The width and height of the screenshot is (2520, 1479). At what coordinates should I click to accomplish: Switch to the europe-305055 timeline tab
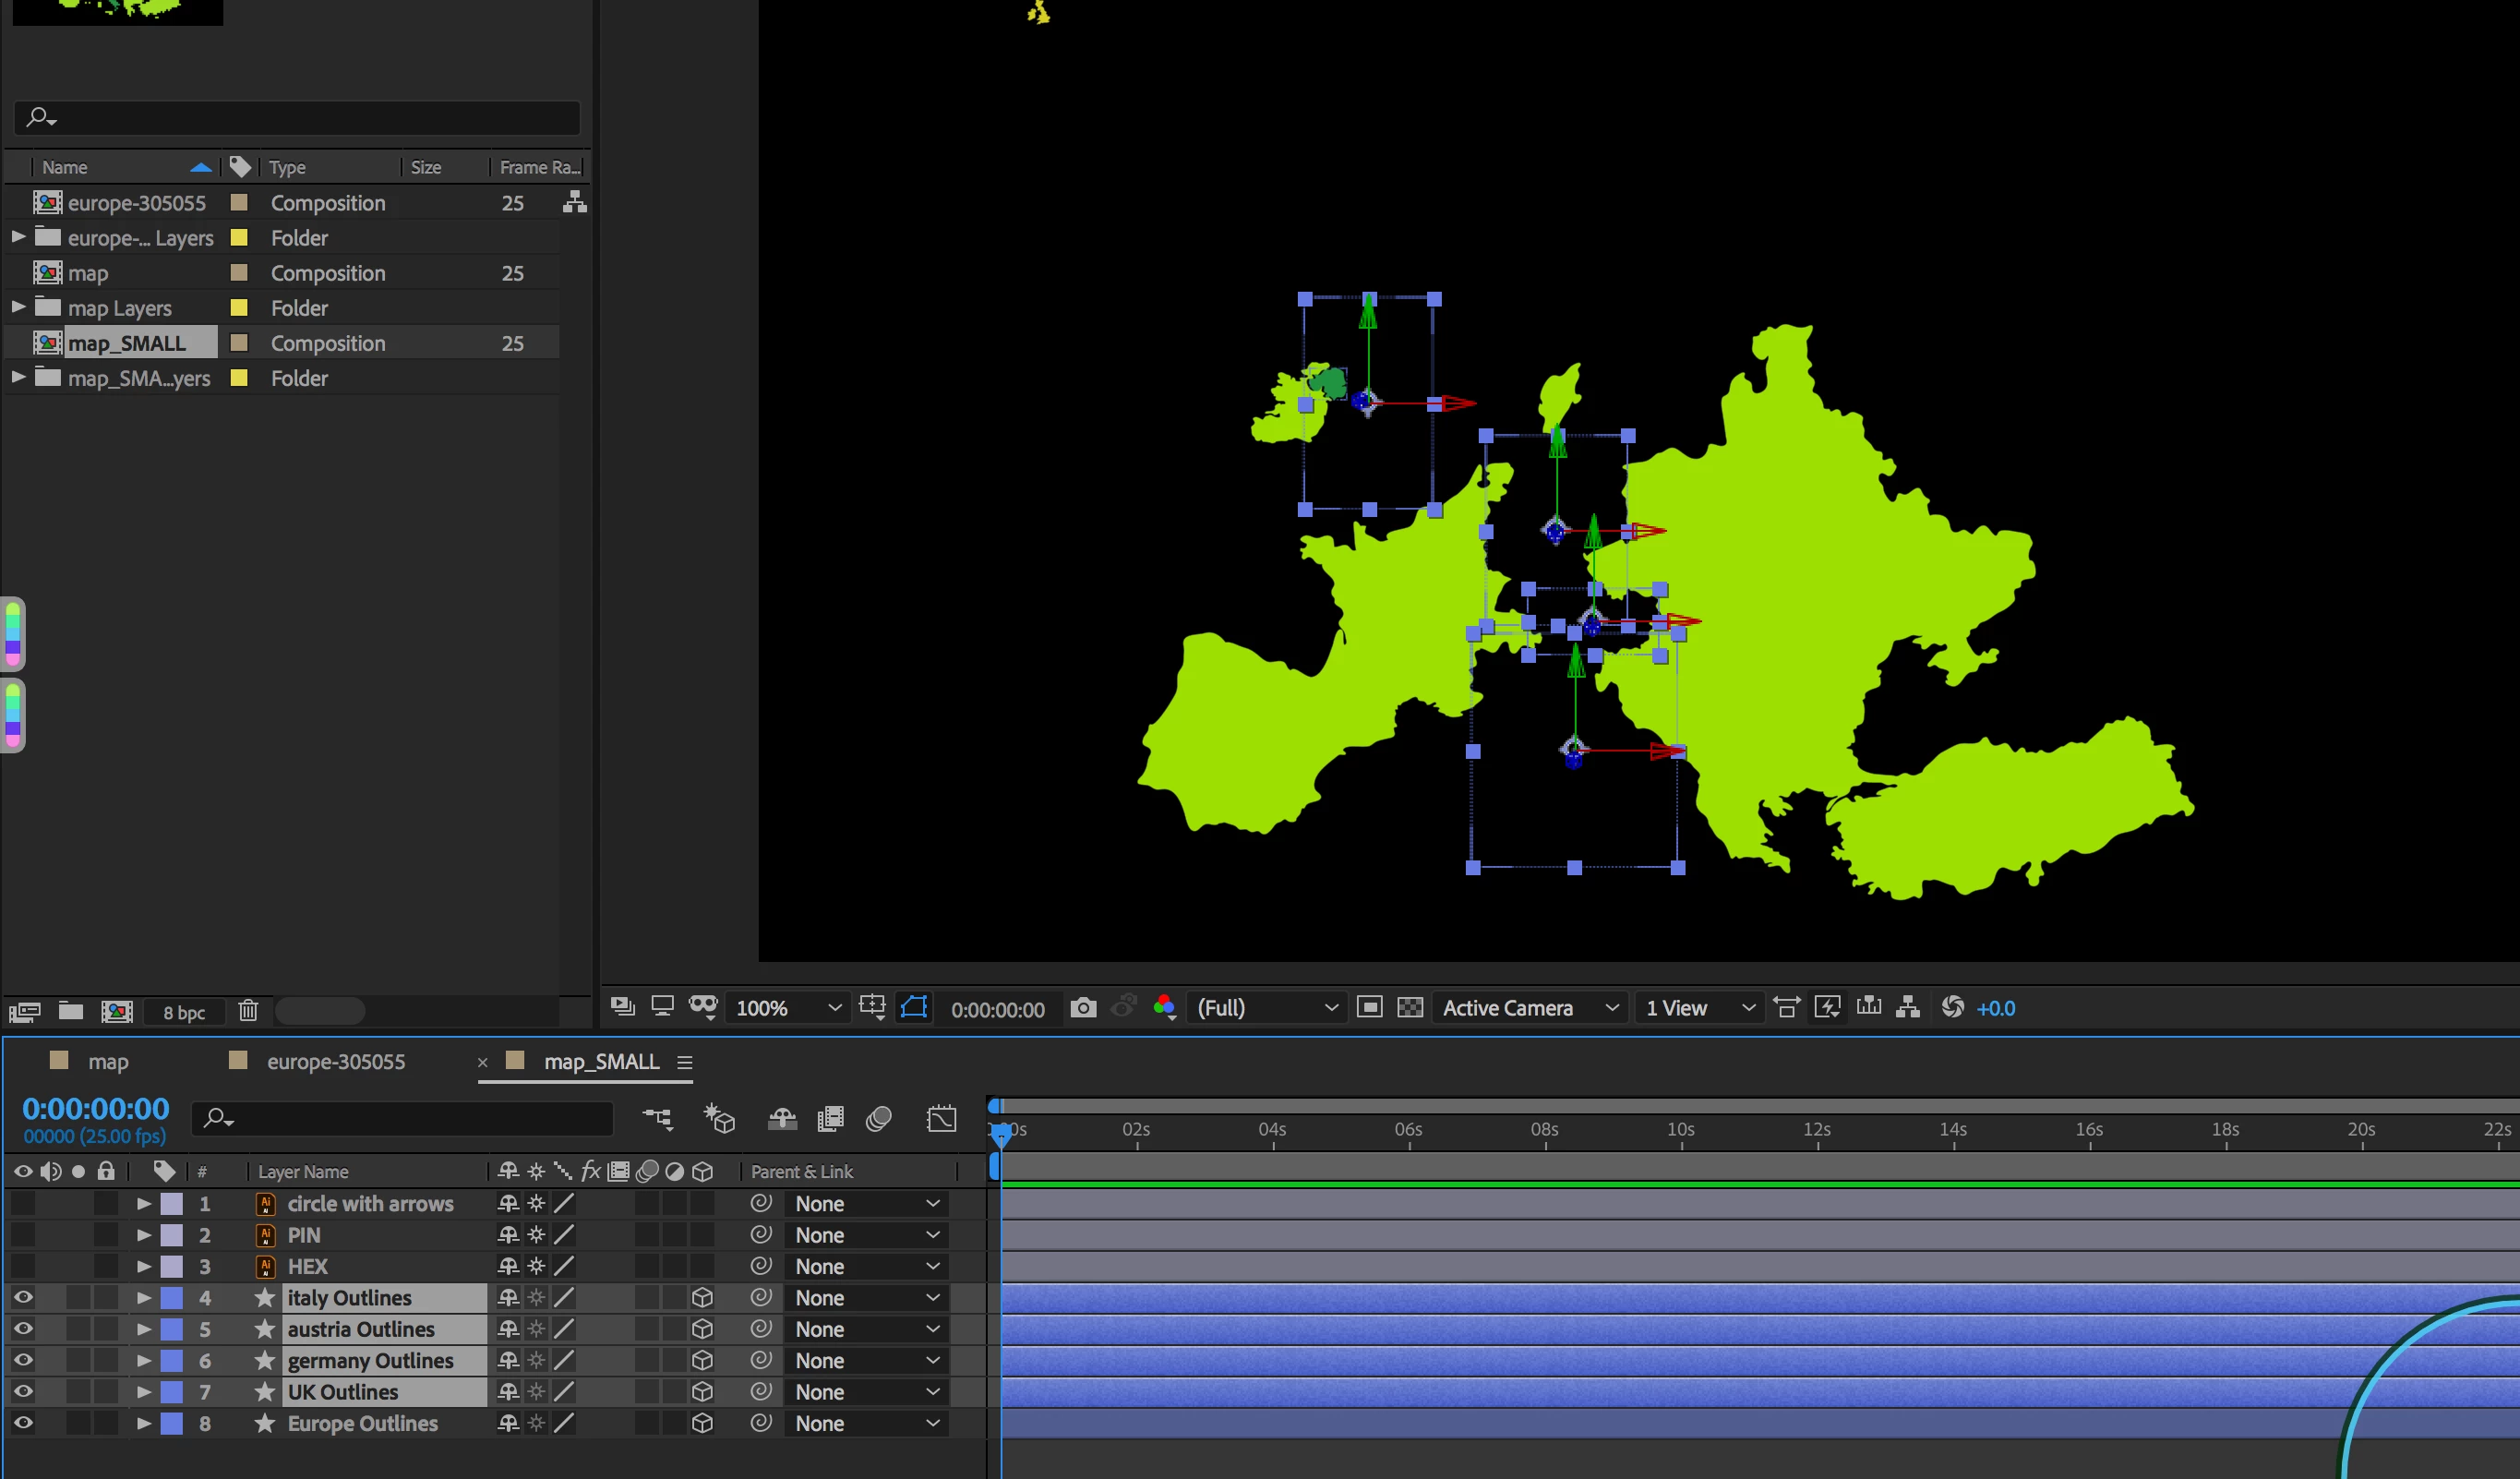335,1062
